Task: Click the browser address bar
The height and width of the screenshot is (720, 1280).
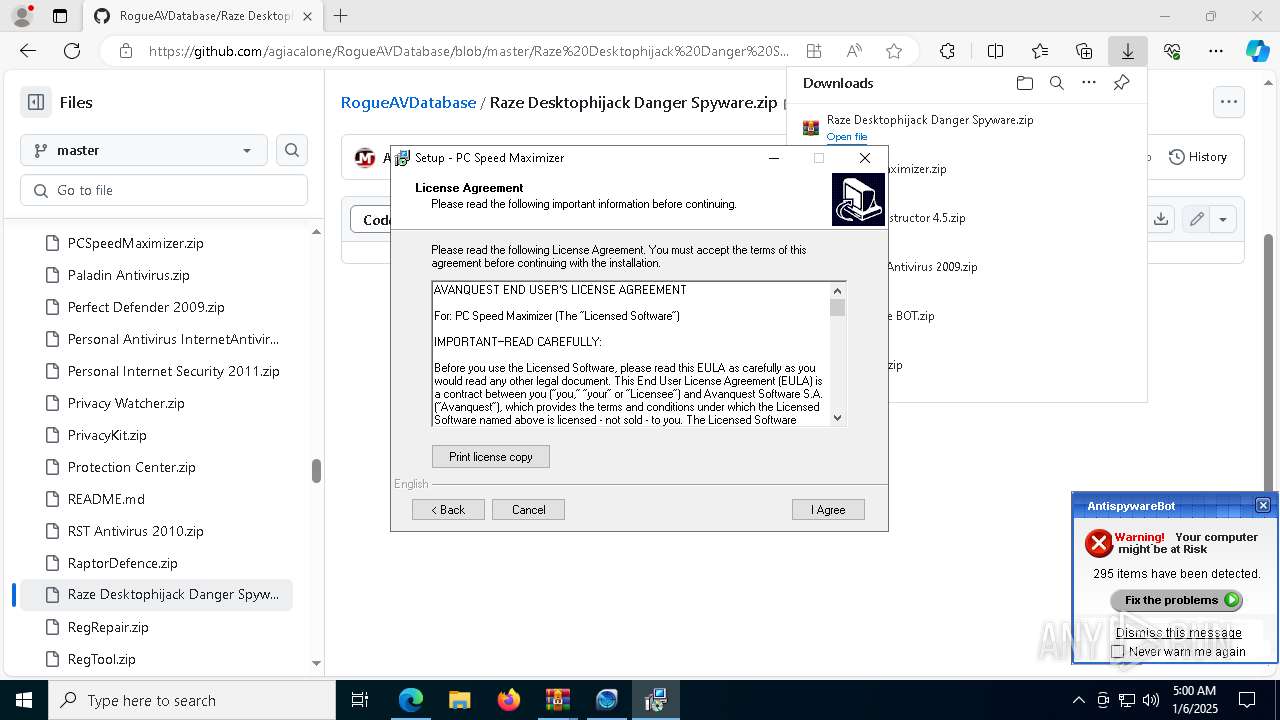Action: click(x=468, y=51)
